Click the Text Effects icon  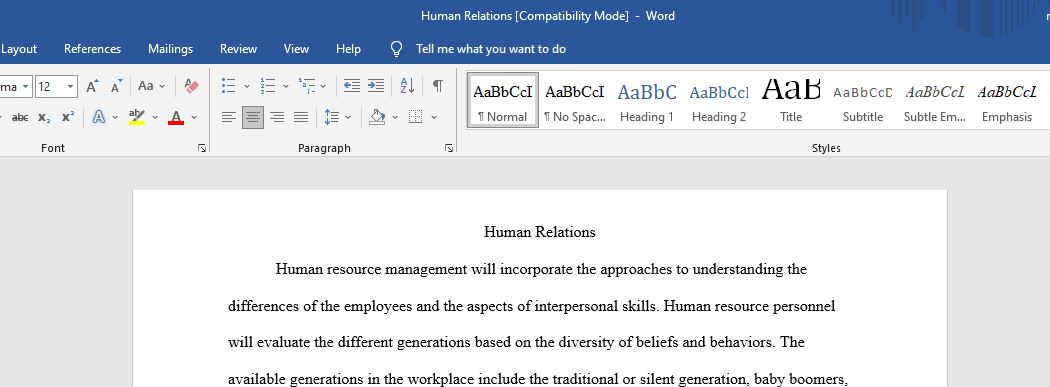click(x=99, y=117)
